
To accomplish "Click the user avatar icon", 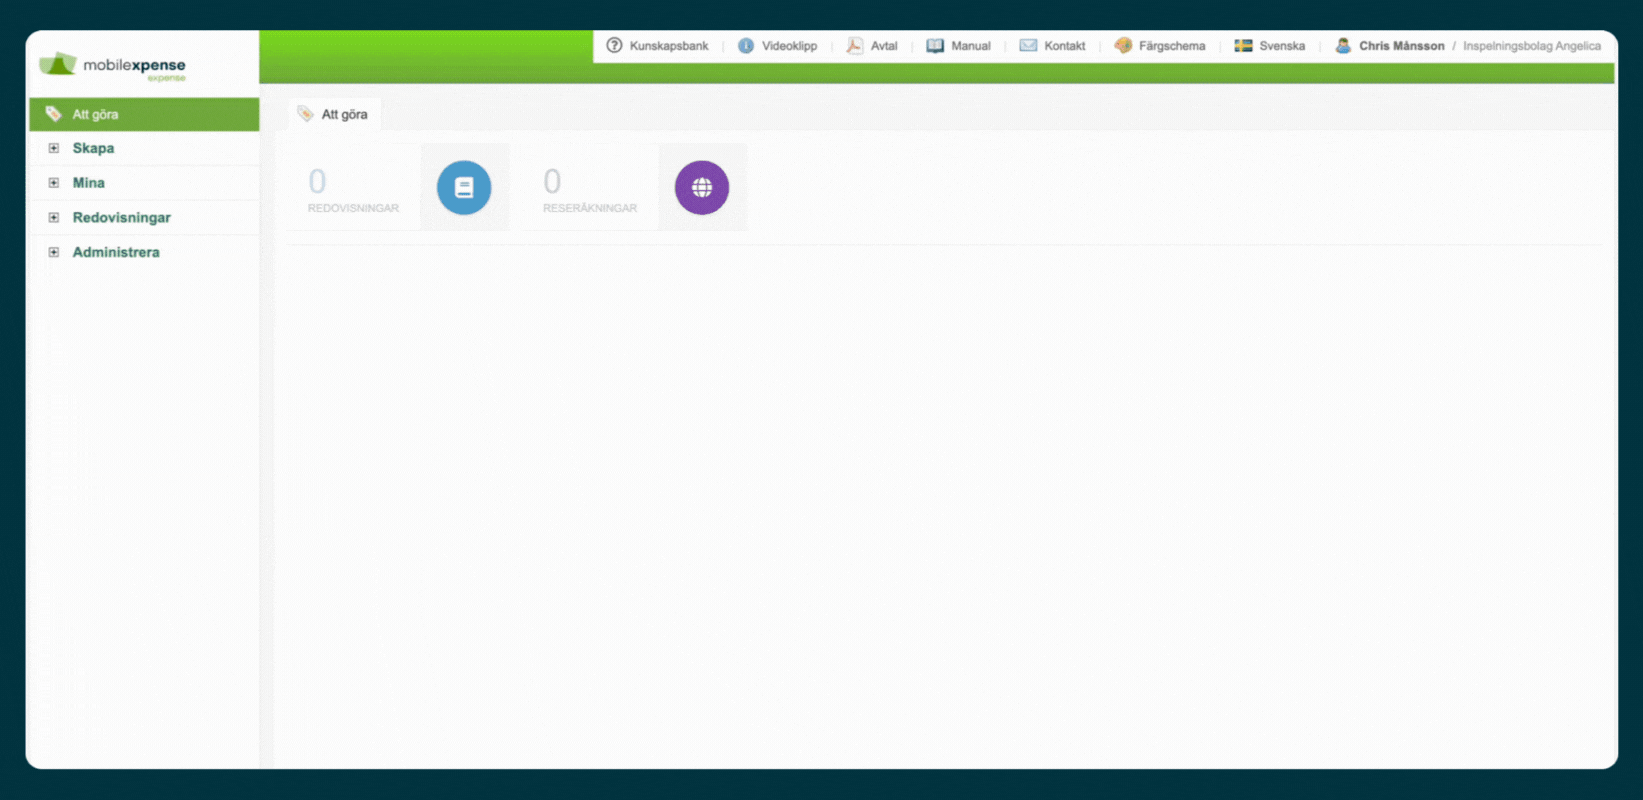I will 1343,46.
